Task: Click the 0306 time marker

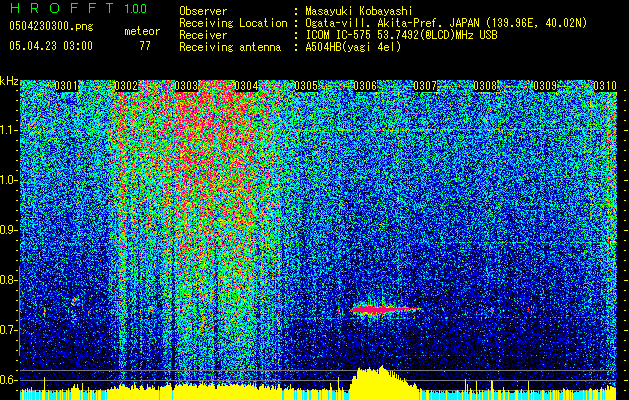Action: [x=365, y=86]
